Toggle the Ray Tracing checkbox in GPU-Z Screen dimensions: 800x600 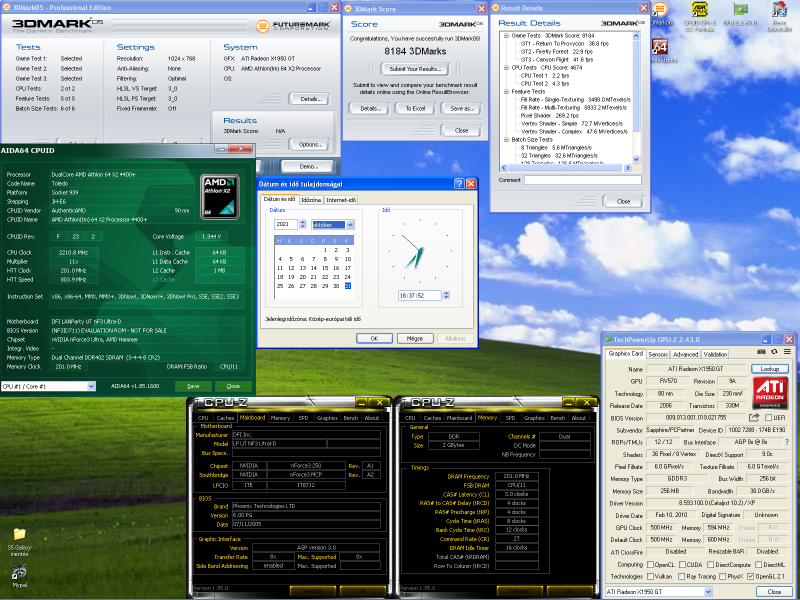[x=681, y=576]
